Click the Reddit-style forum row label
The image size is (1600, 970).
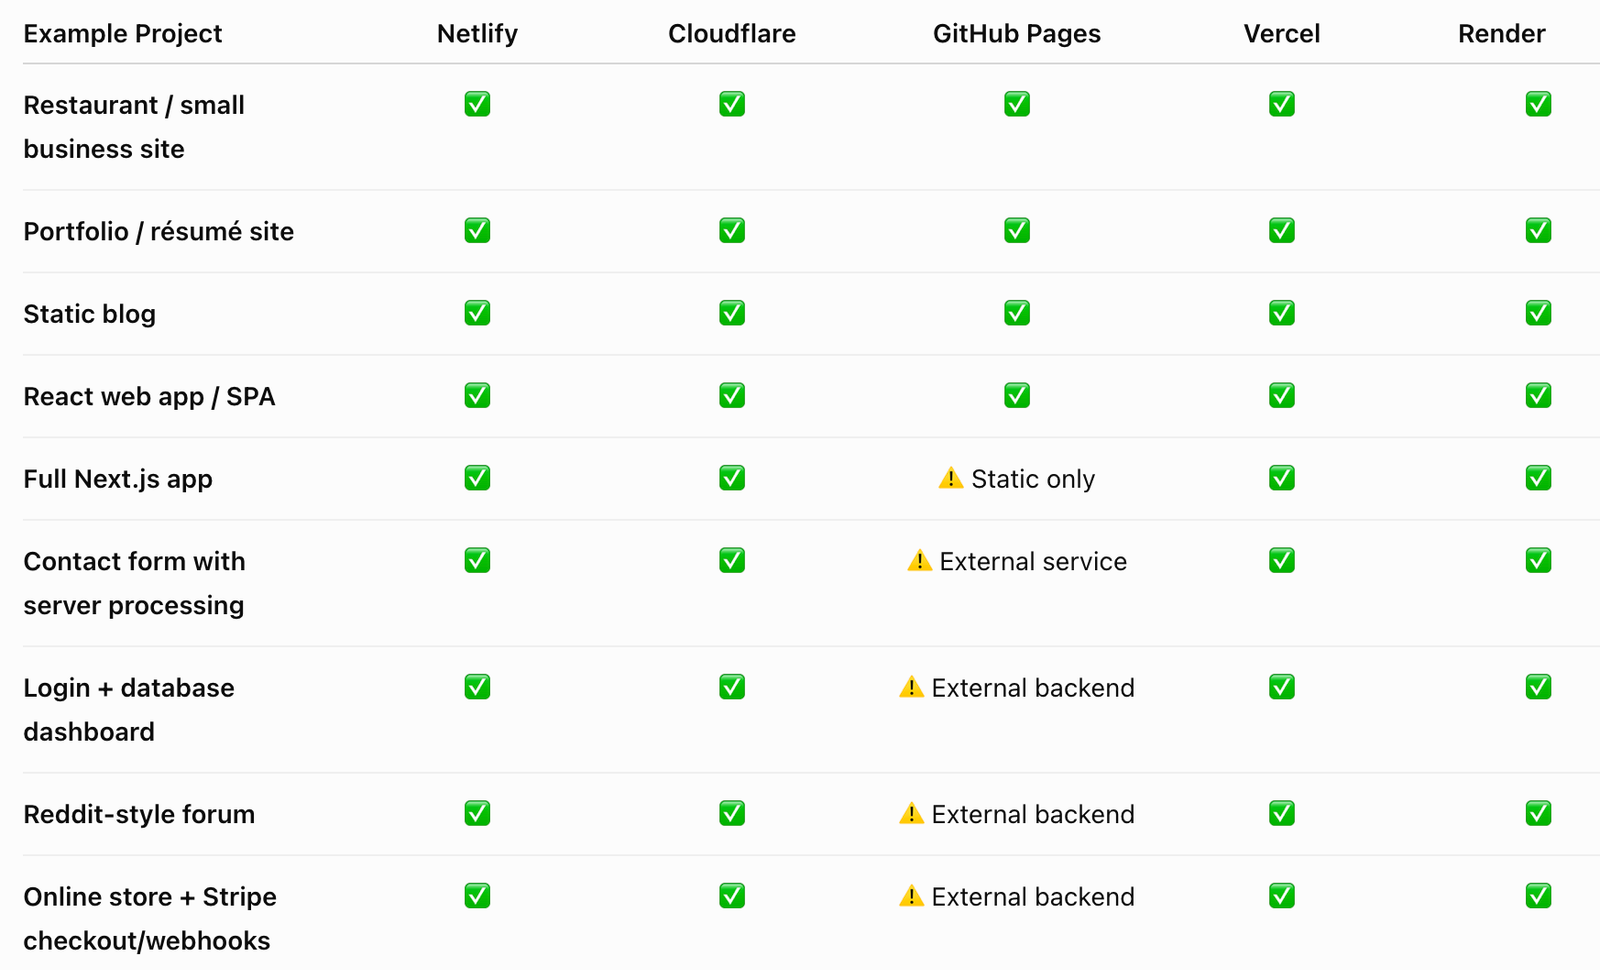point(139,814)
